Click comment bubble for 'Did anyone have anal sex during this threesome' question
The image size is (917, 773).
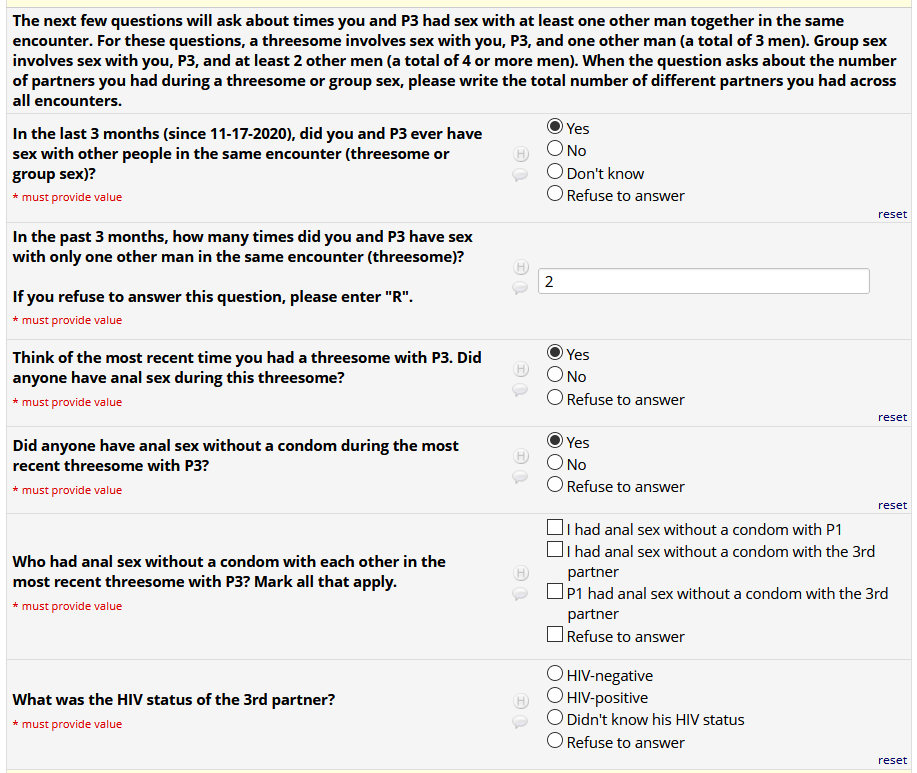click(520, 390)
